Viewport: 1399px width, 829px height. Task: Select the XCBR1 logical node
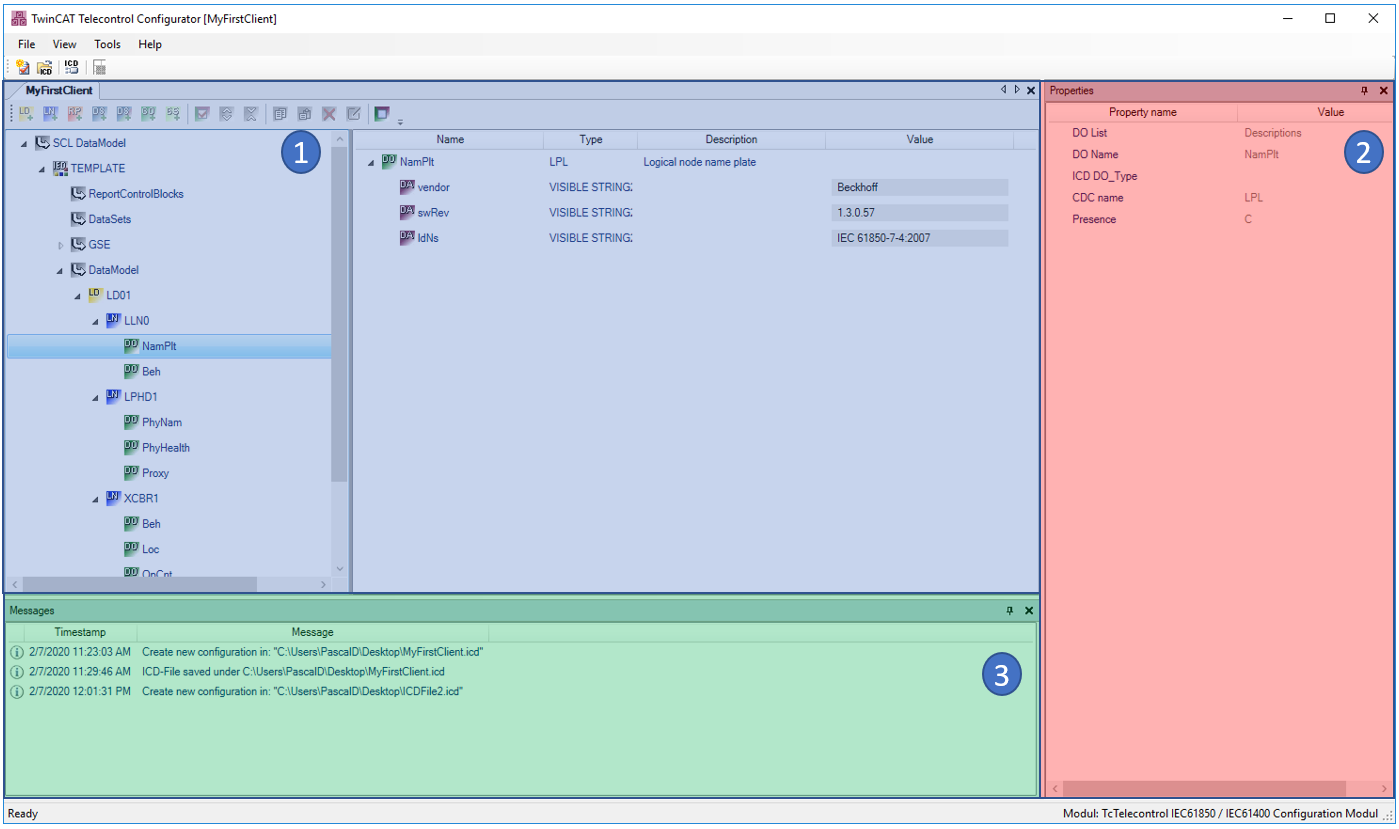pyautogui.click(x=138, y=498)
